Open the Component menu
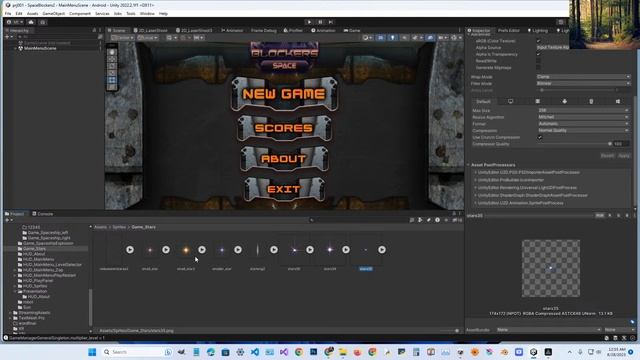640x360 pixels. [x=80, y=13]
